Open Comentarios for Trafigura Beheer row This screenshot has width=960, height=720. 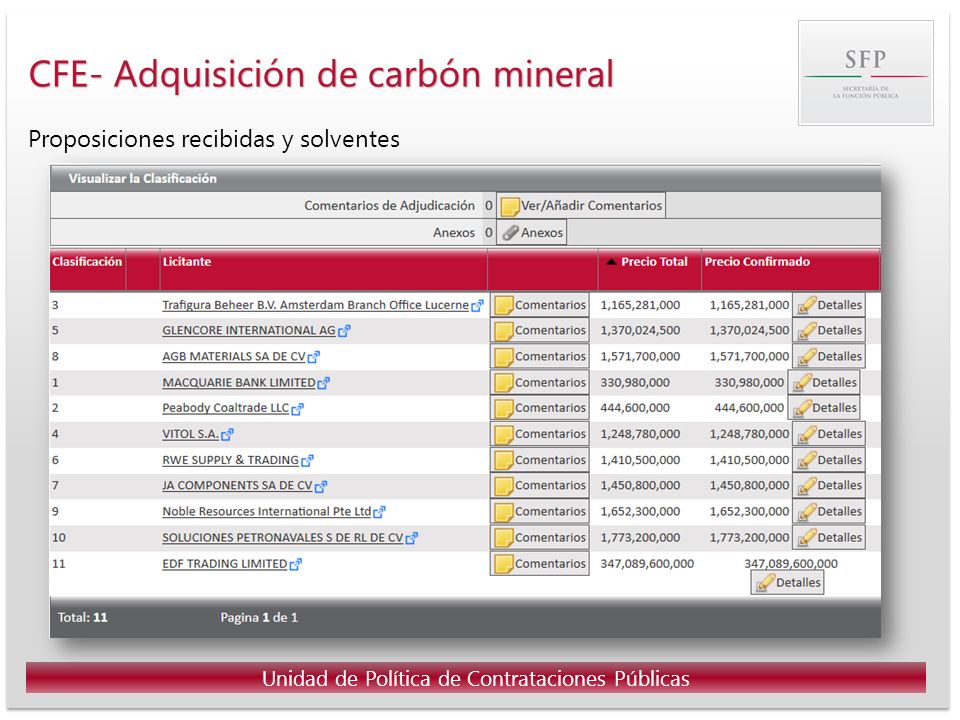click(x=539, y=305)
